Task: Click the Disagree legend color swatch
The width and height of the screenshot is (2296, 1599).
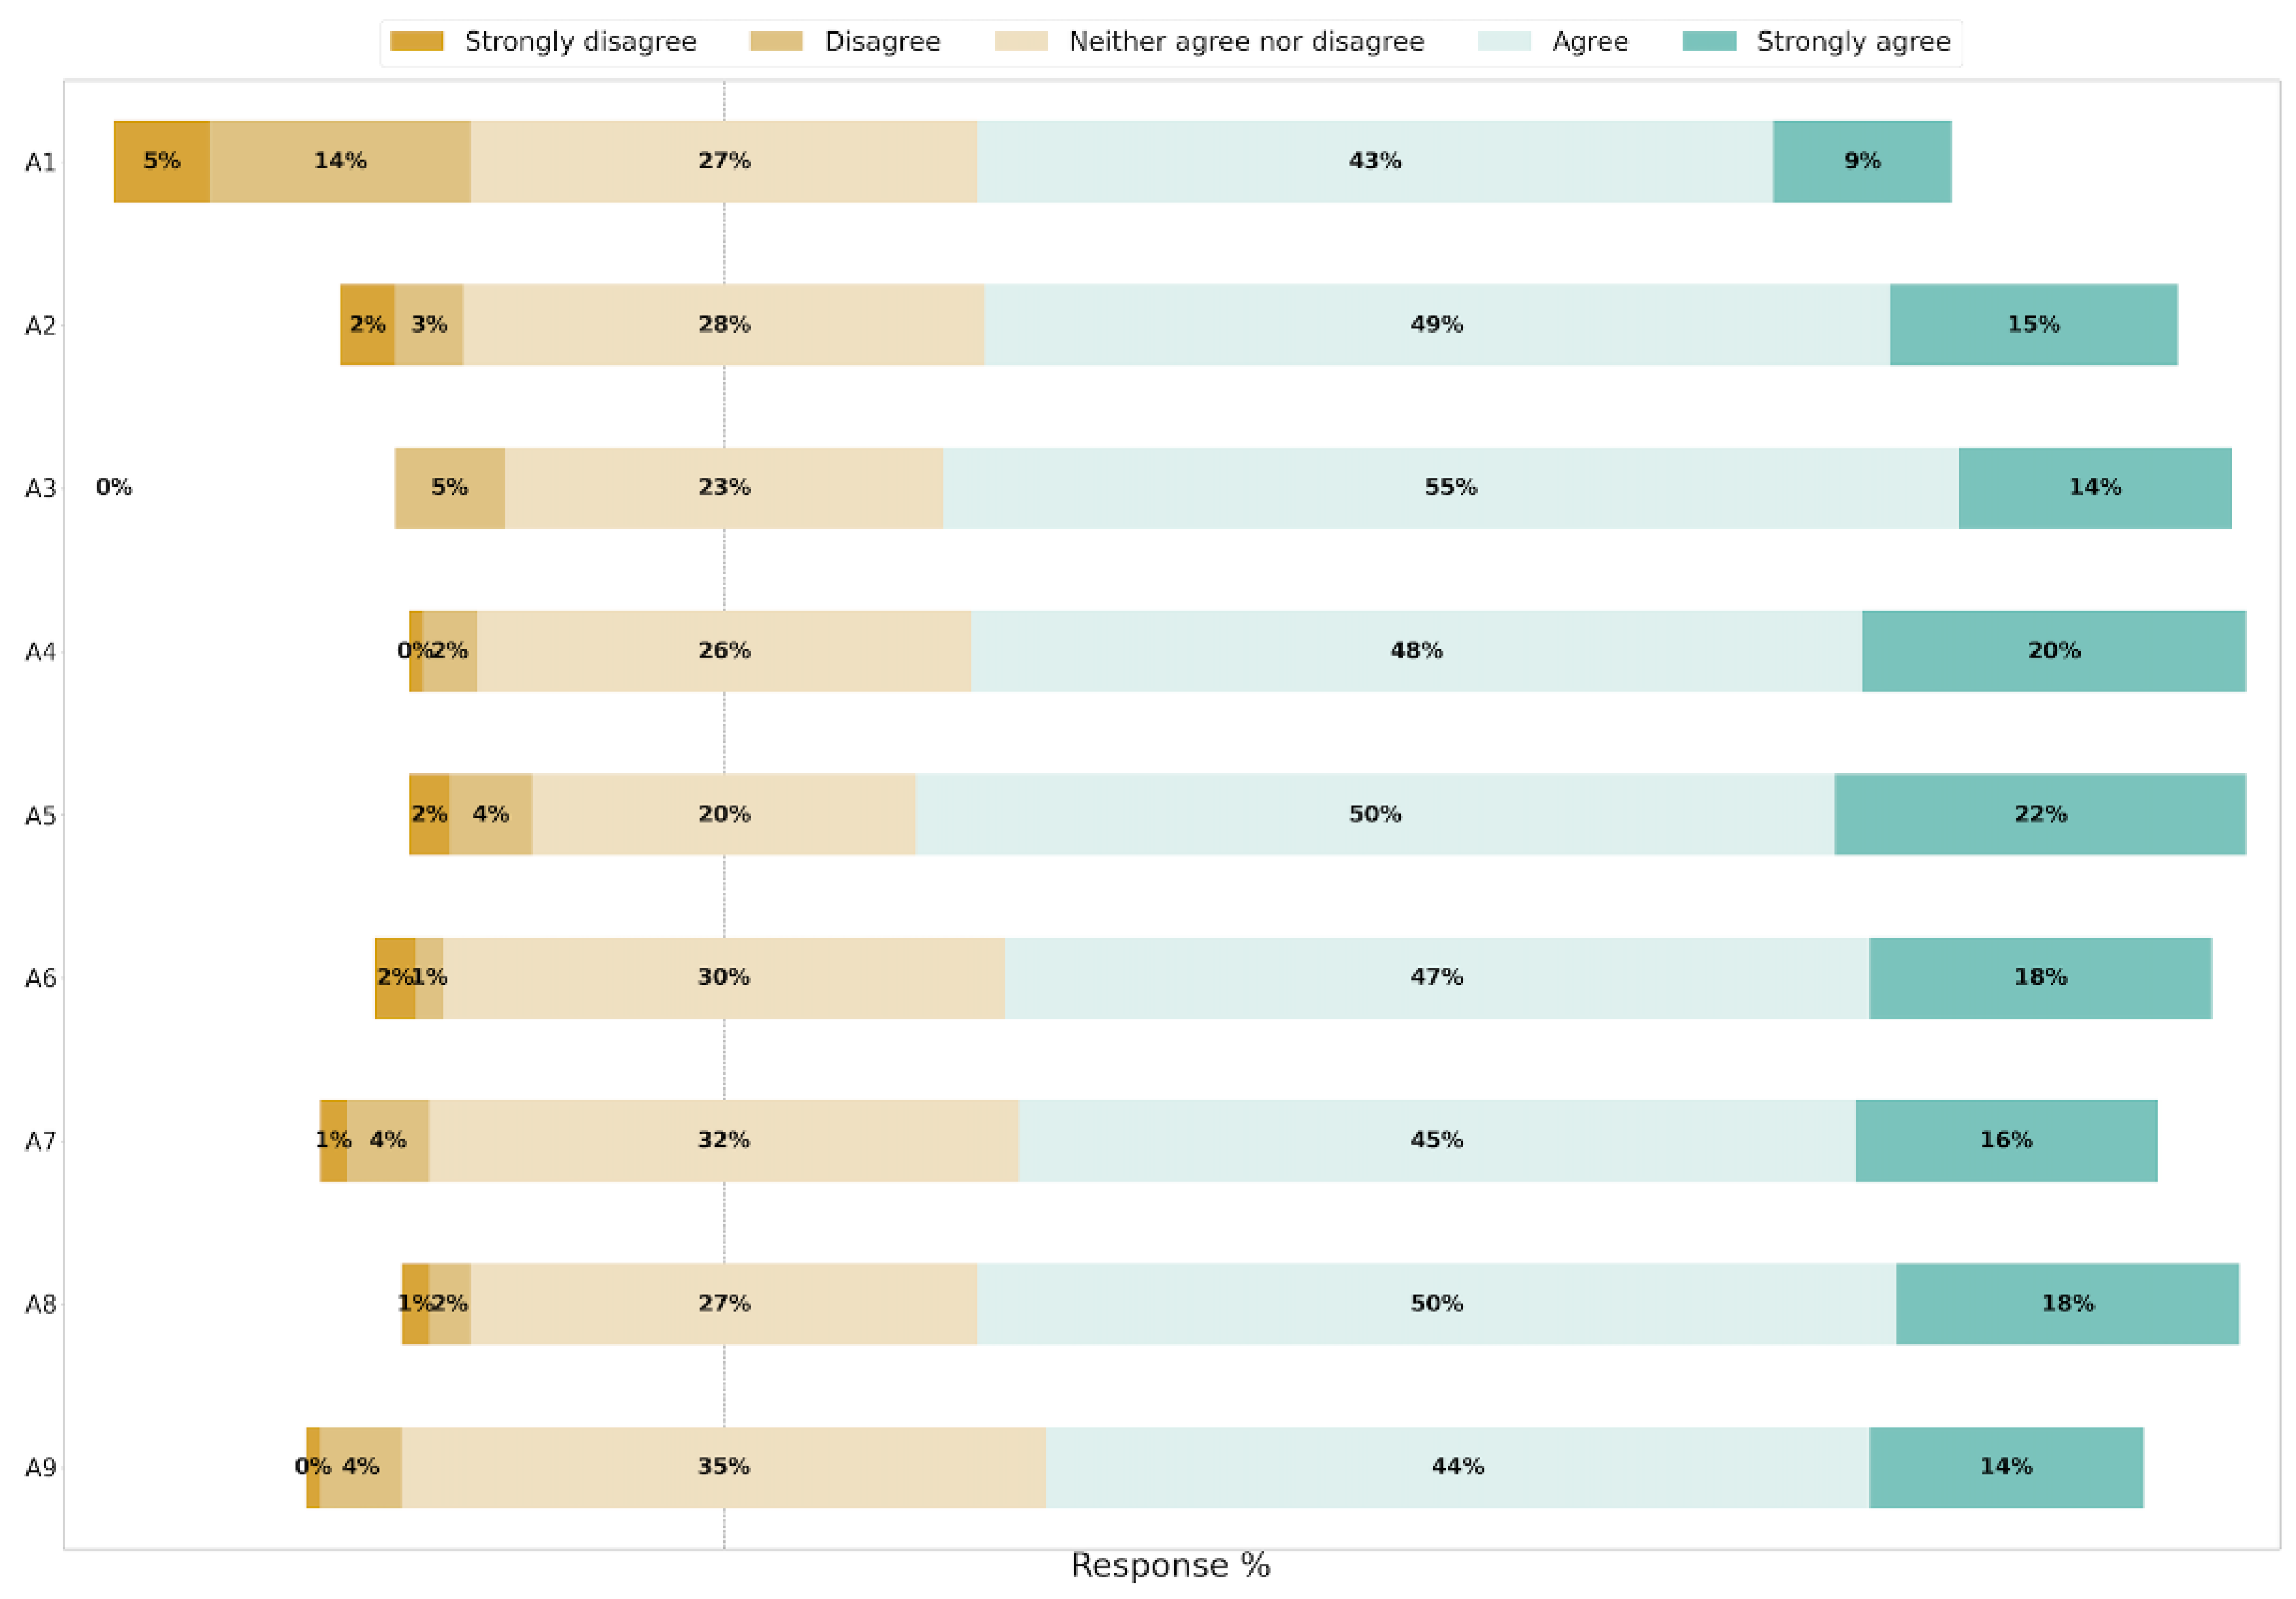Action: [776, 41]
